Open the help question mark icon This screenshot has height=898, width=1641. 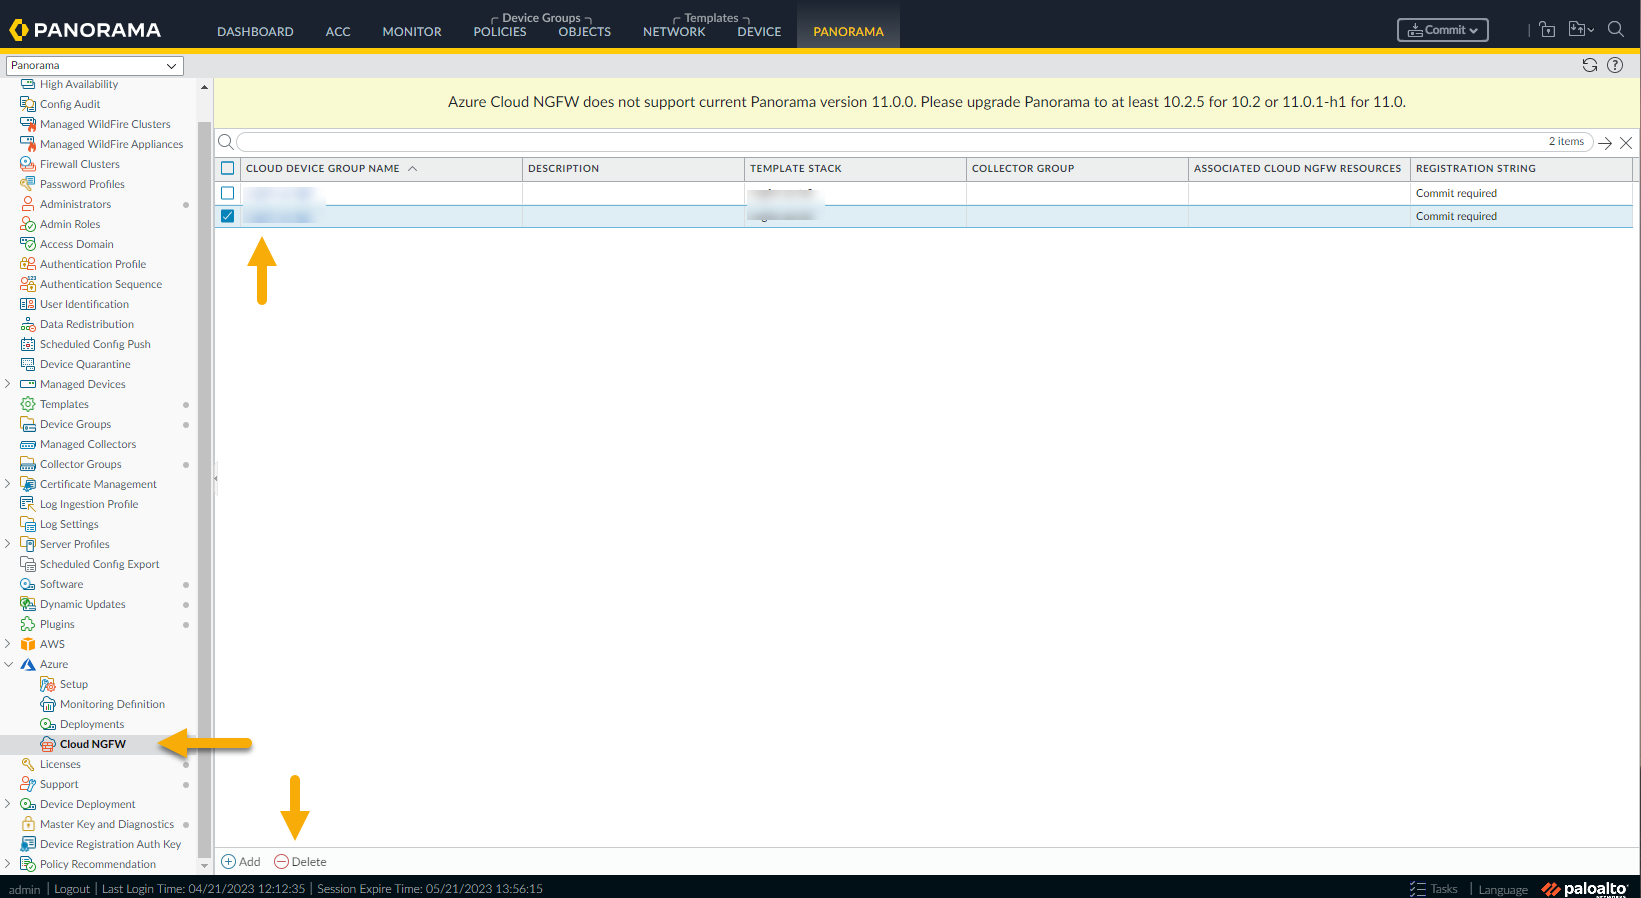click(x=1615, y=65)
